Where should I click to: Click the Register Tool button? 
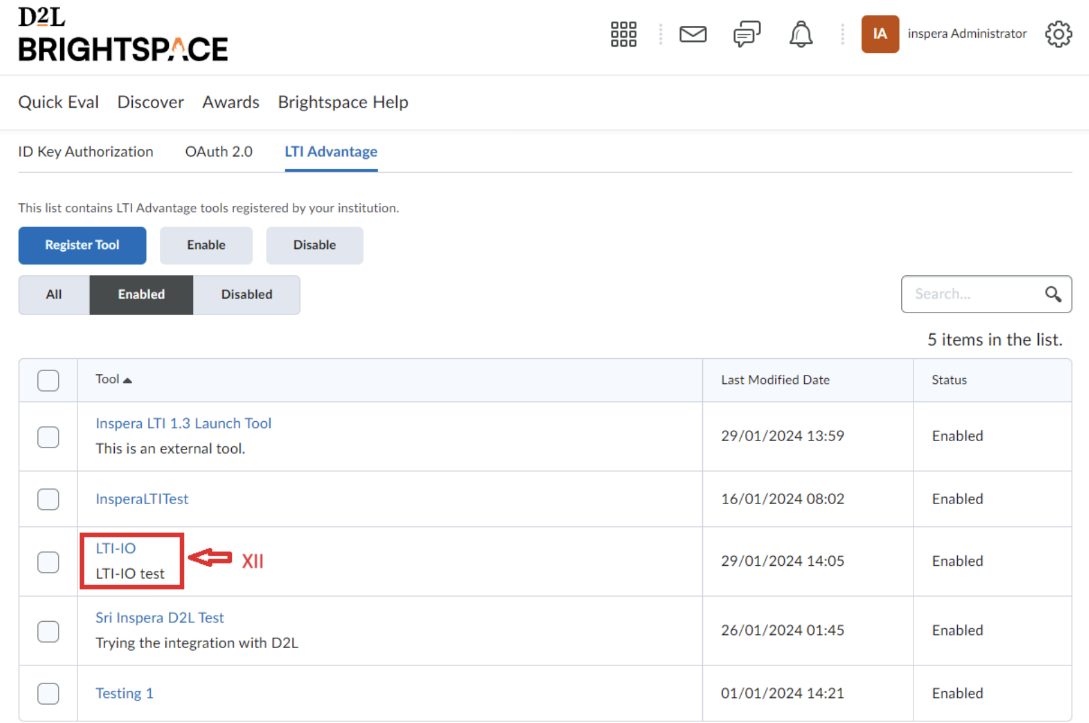[x=82, y=245]
